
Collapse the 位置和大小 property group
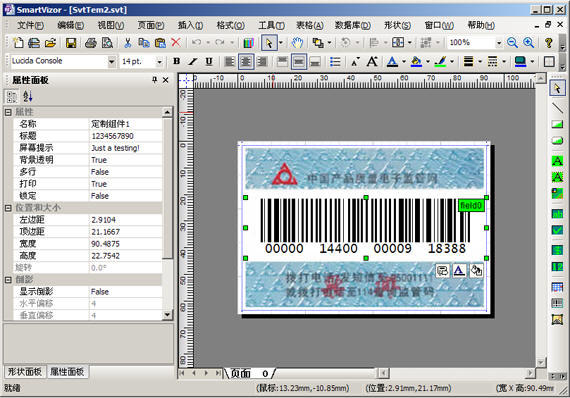[x=8, y=208]
